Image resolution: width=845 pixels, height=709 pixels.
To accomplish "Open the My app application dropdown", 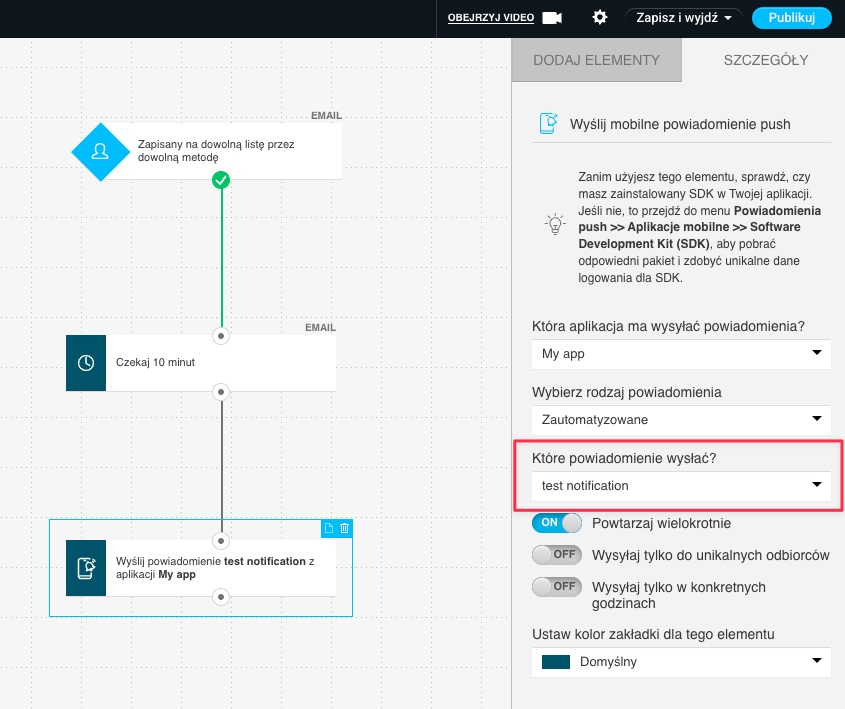I will [x=681, y=353].
